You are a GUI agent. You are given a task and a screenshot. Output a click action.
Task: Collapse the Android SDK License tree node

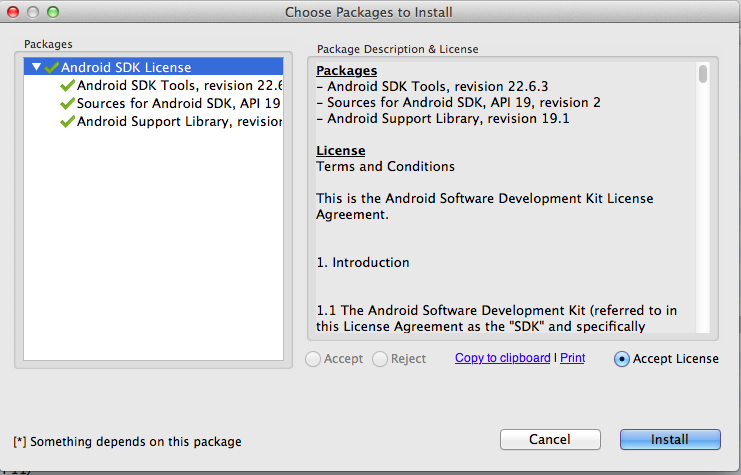pos(36,67)
